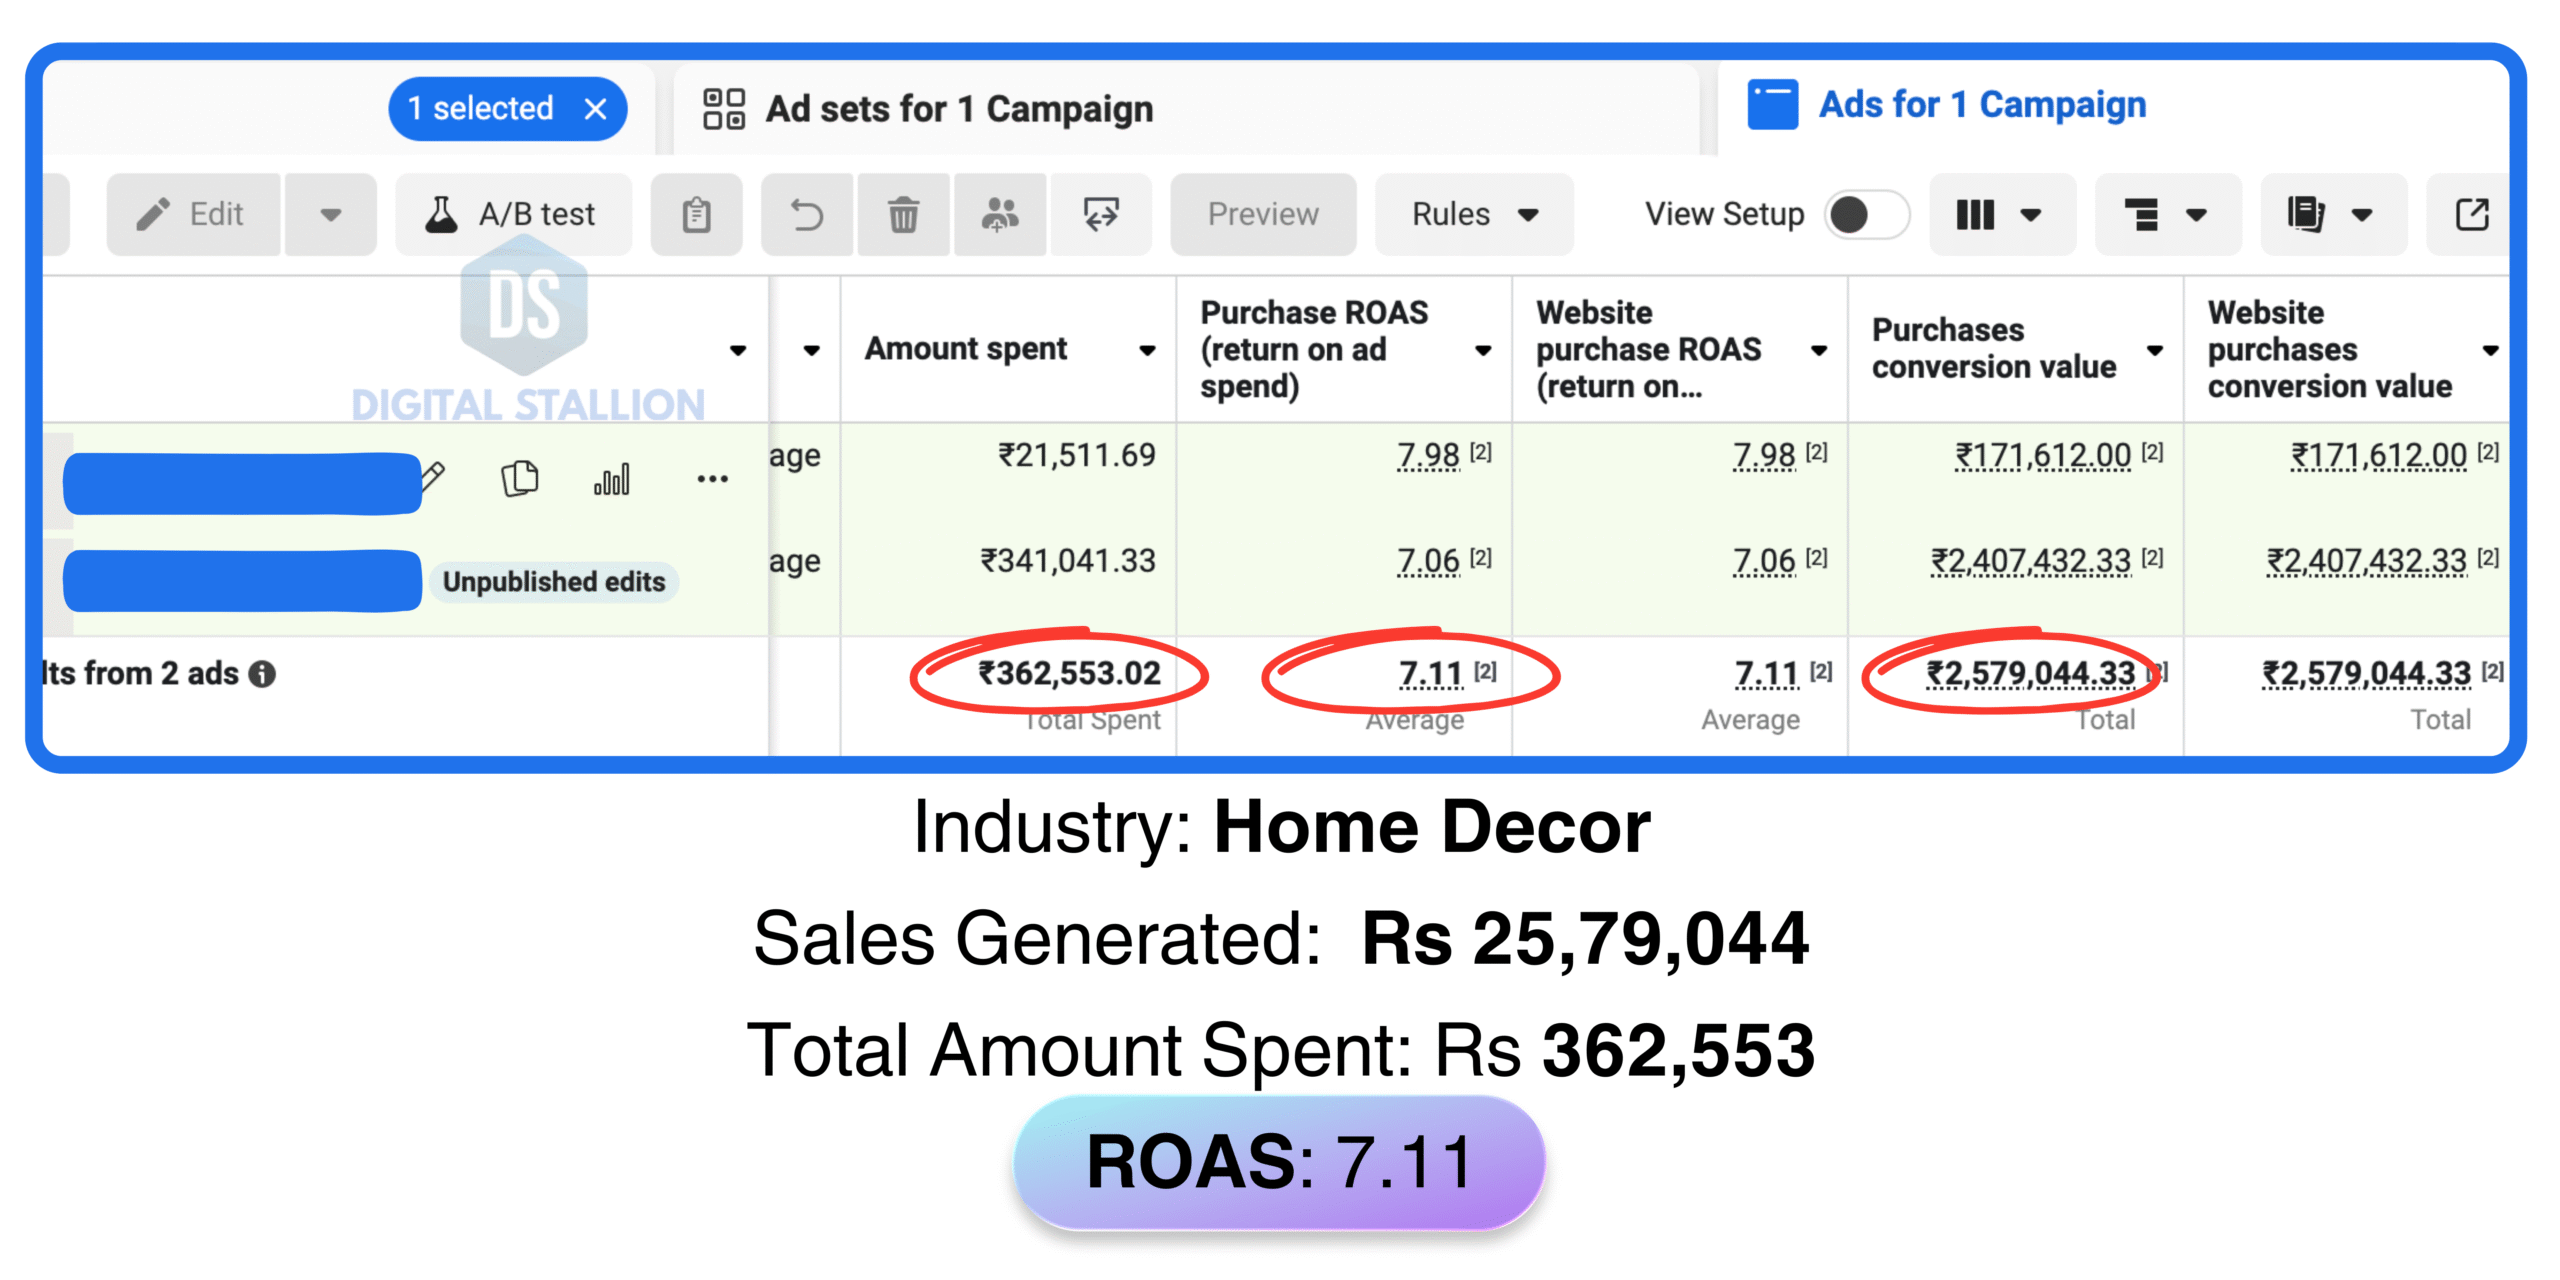Click the Preview button
Screen dimensions: 2560x1280
coord(1262,214)
